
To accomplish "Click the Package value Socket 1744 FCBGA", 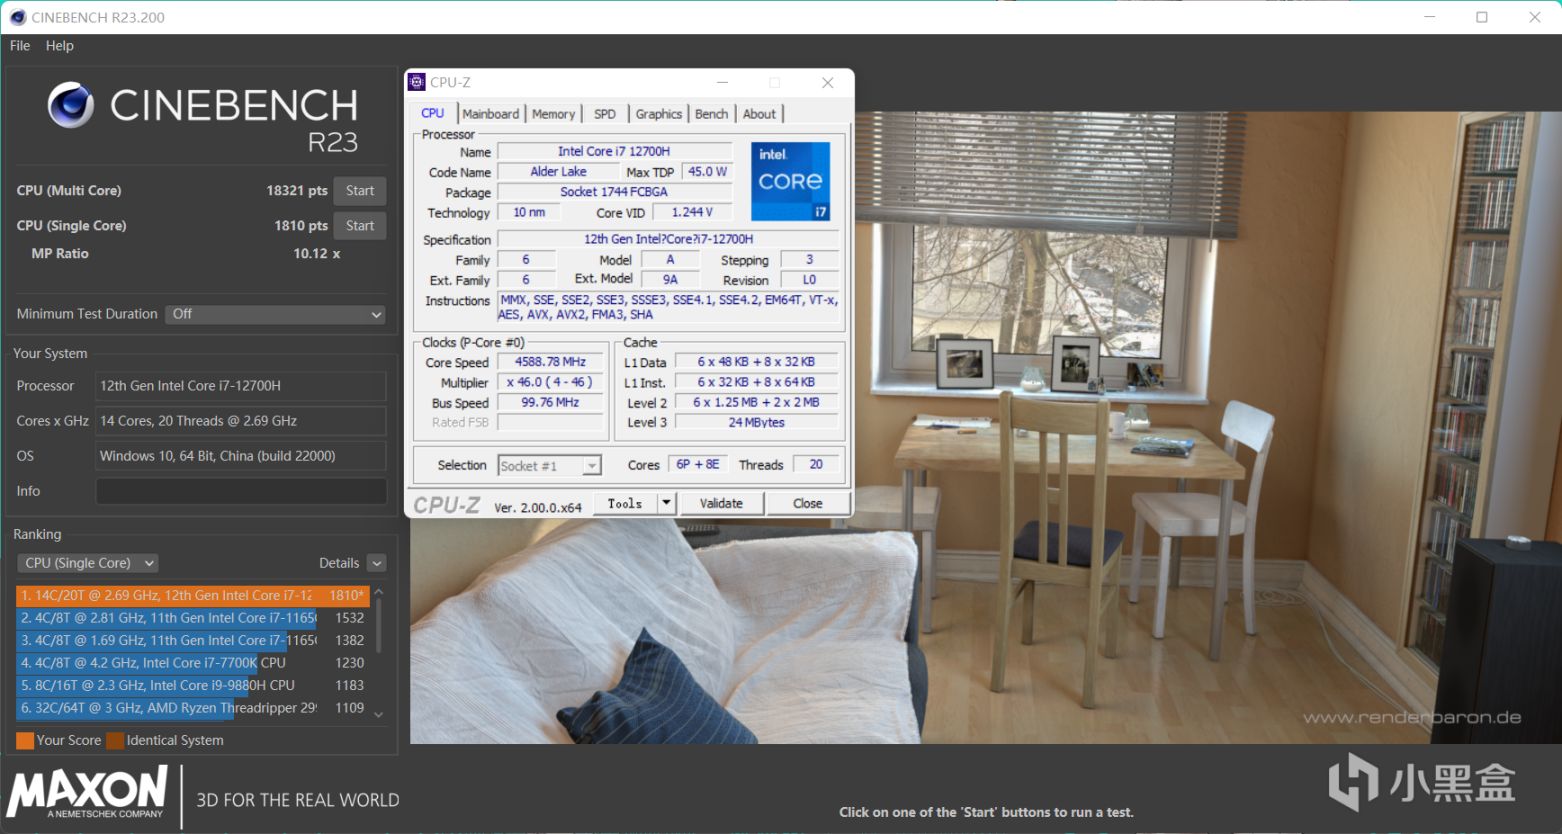I will point(614,192).
